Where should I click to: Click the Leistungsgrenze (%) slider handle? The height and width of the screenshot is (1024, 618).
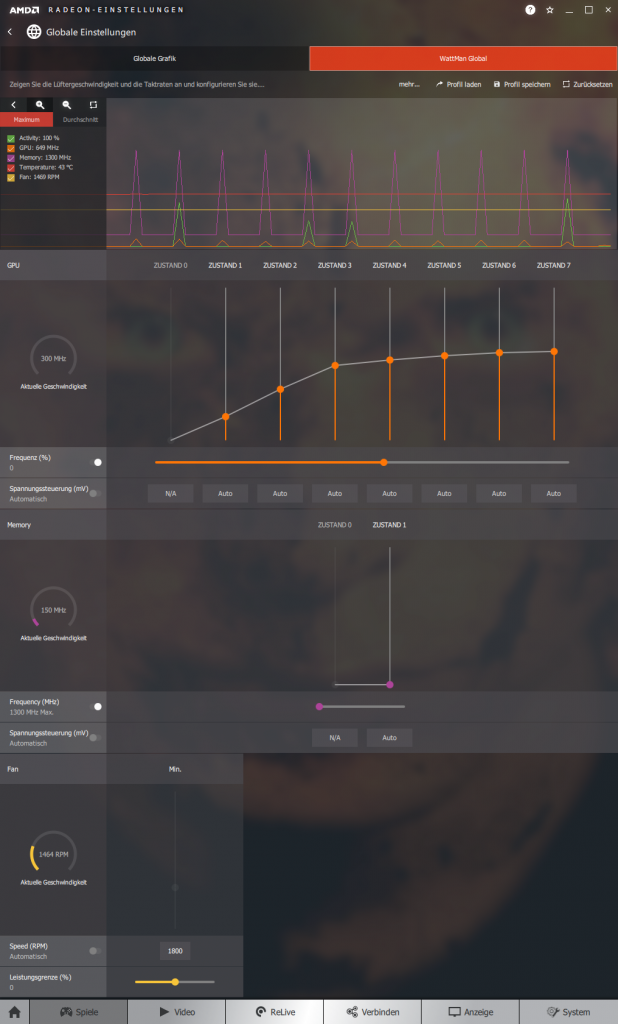coord(175,982)
